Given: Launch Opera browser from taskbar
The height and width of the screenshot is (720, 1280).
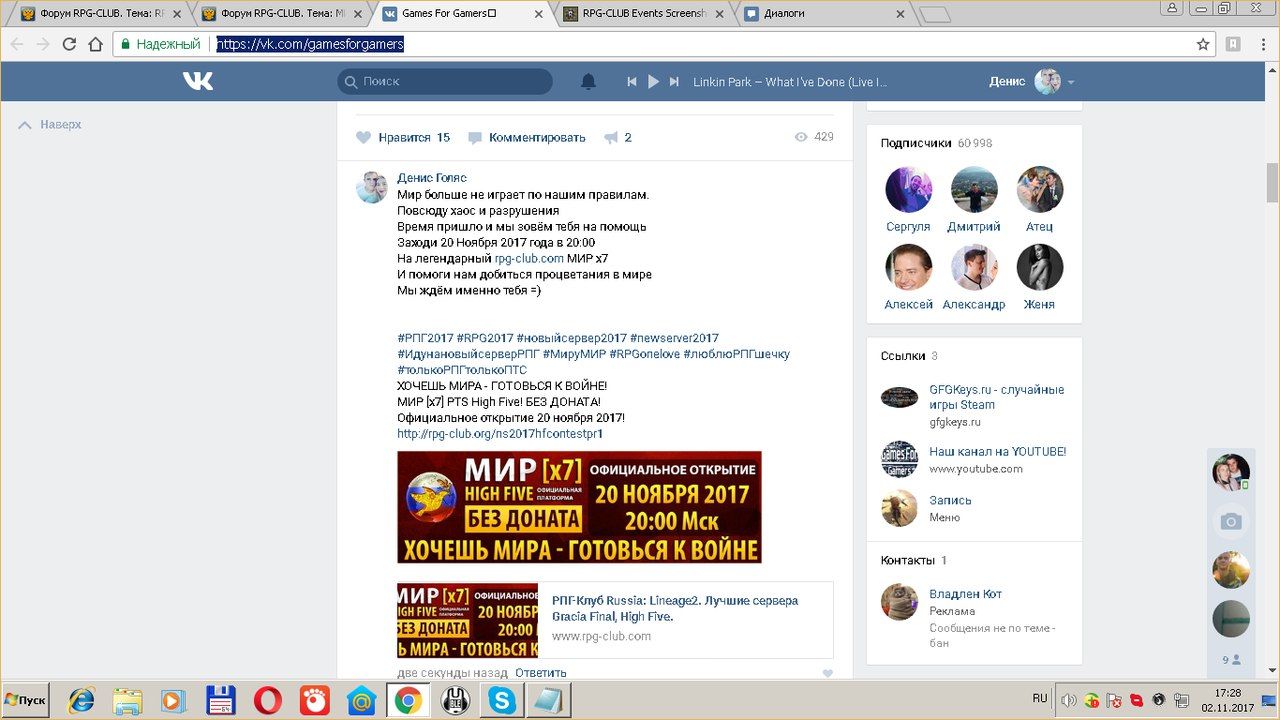Looking at the screenshot, I should tap(267, 700).
